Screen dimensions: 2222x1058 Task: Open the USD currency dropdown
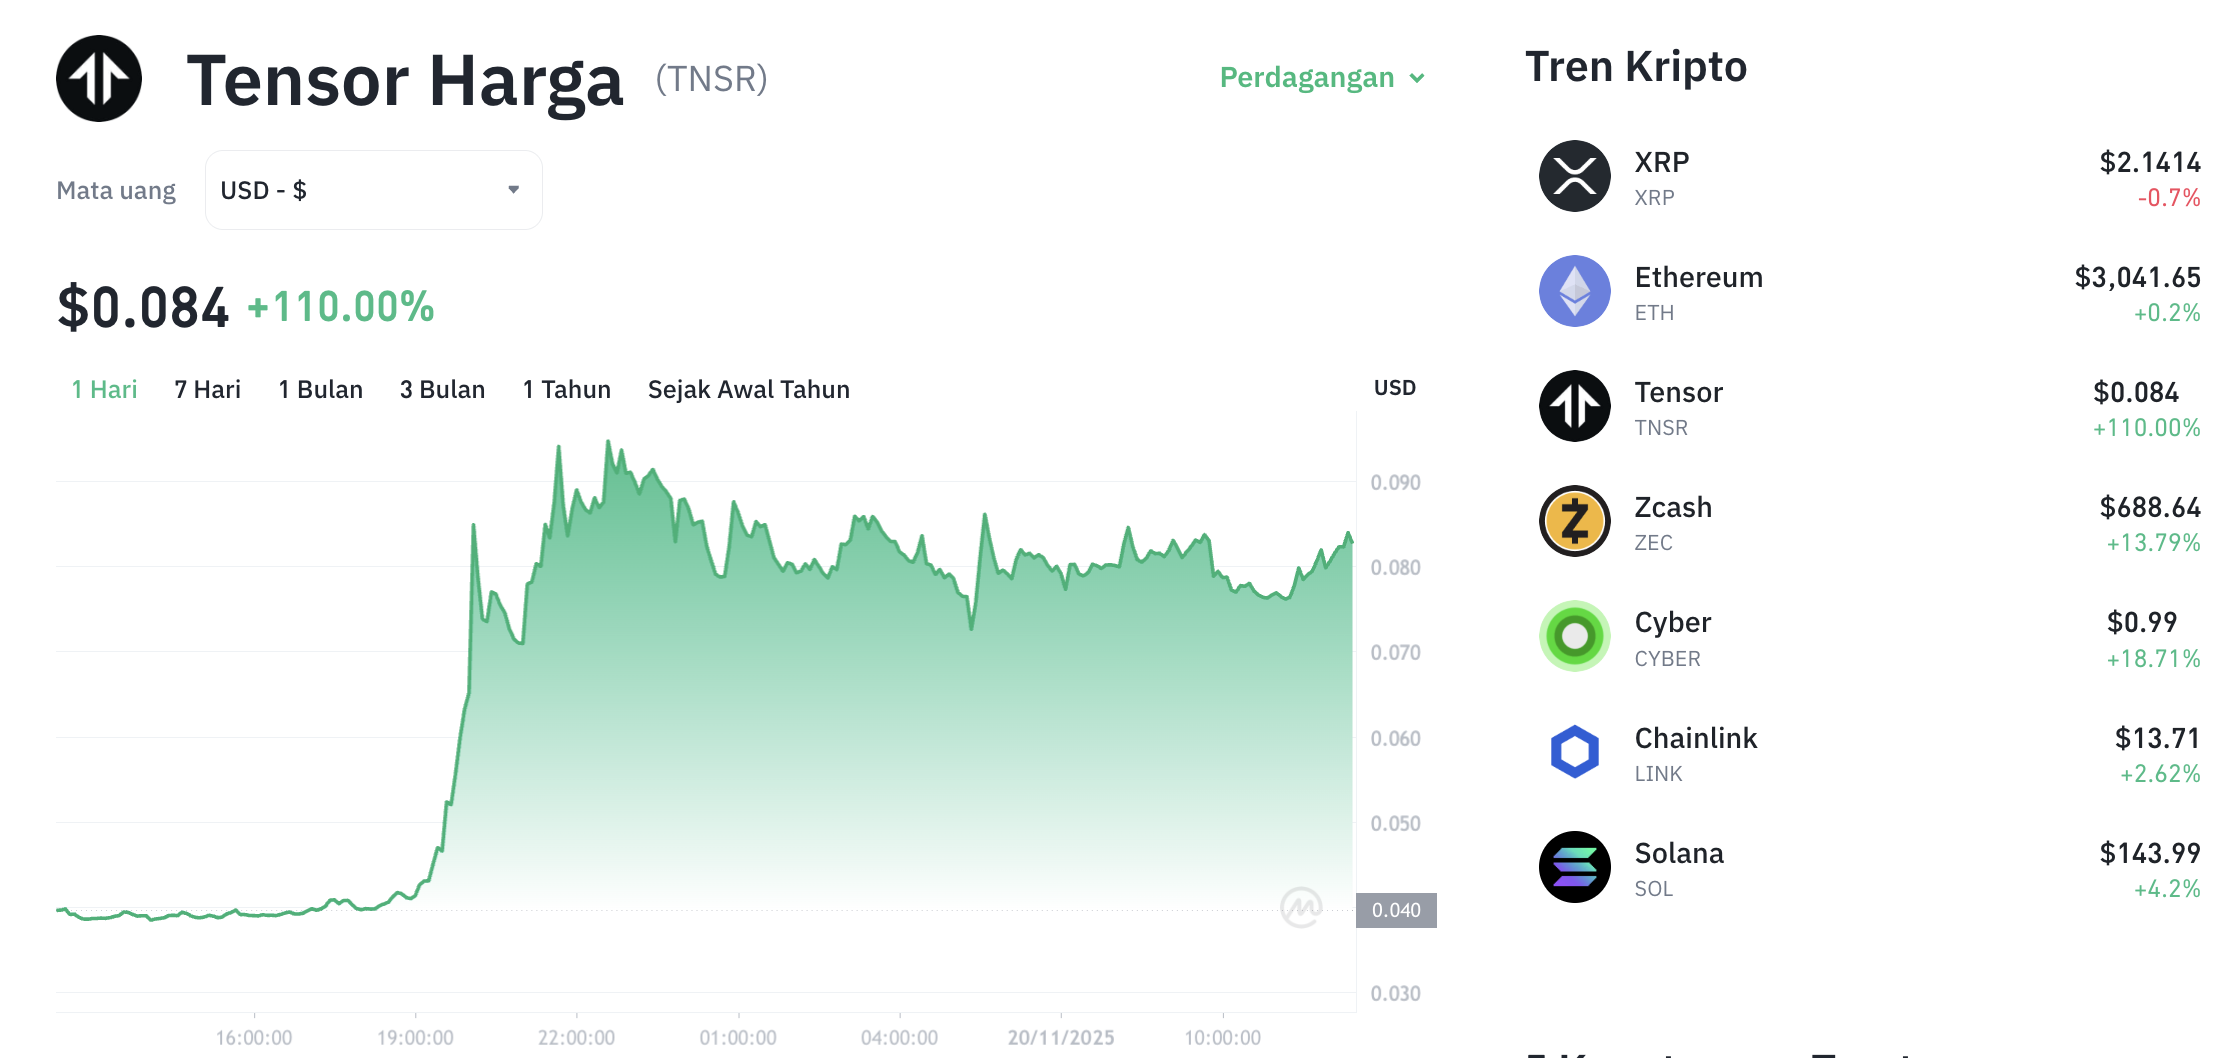tap(373, 189)
